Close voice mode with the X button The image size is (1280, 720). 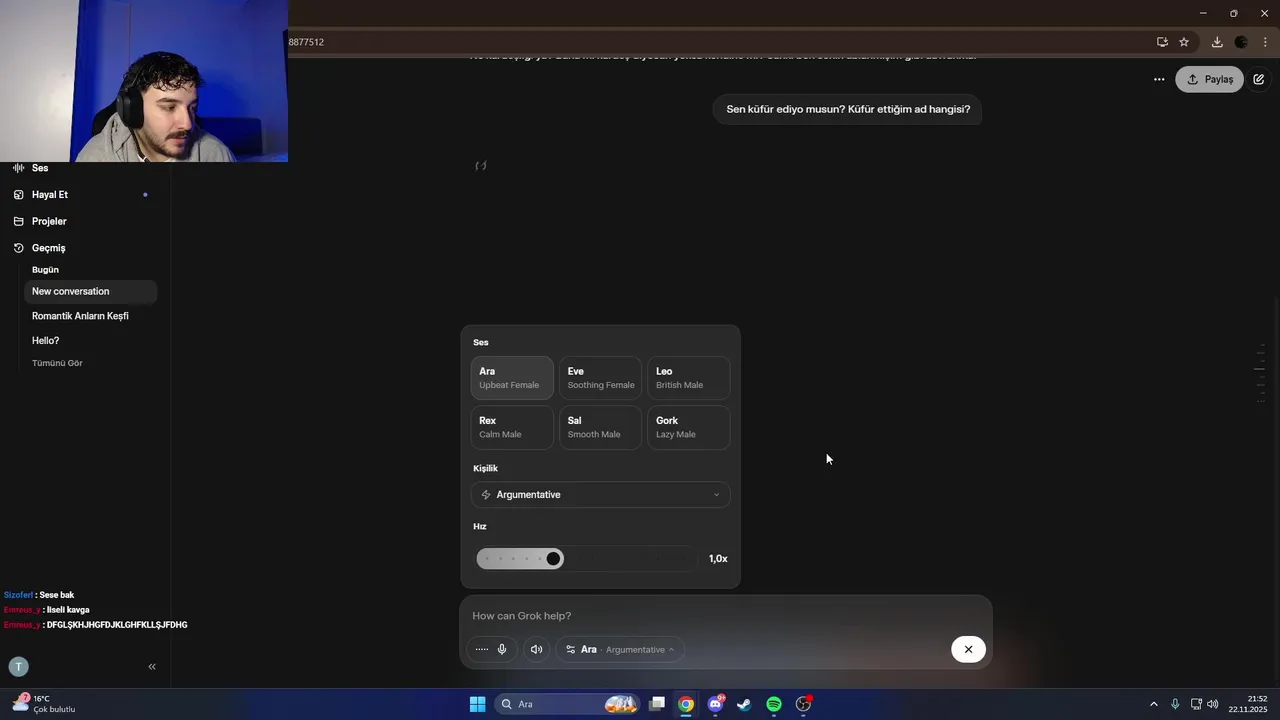click(x=968, y=649)
